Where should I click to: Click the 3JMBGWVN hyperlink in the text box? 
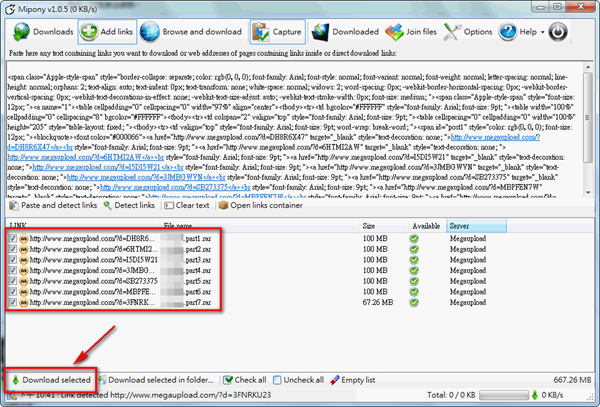tap(146, 177)
